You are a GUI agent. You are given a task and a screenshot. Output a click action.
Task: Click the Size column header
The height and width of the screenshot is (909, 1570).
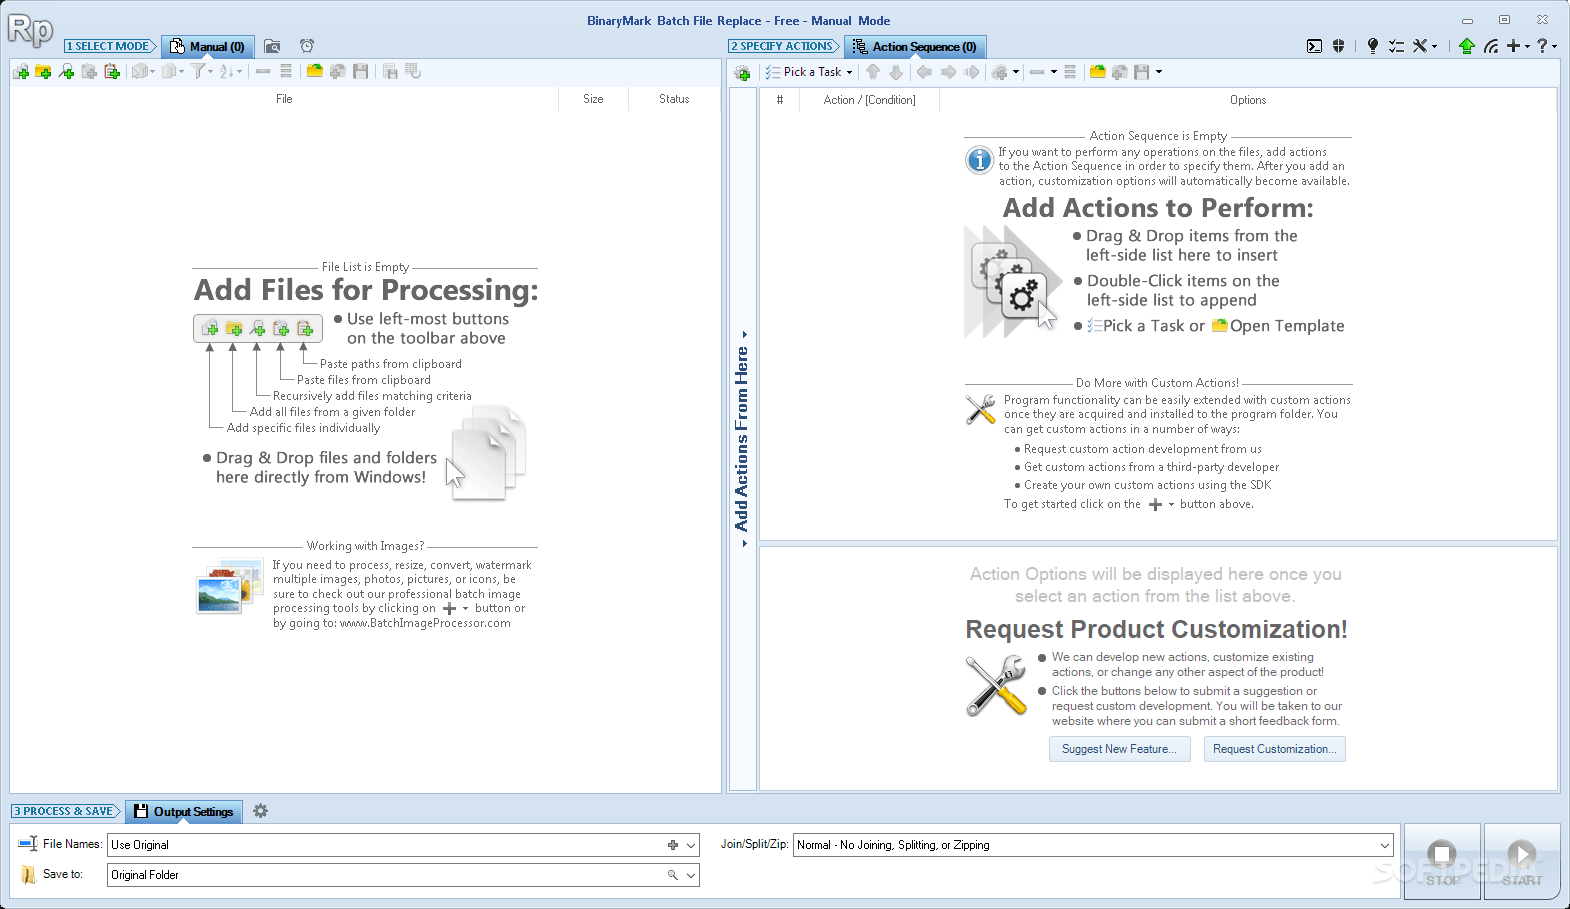(593, 99)
